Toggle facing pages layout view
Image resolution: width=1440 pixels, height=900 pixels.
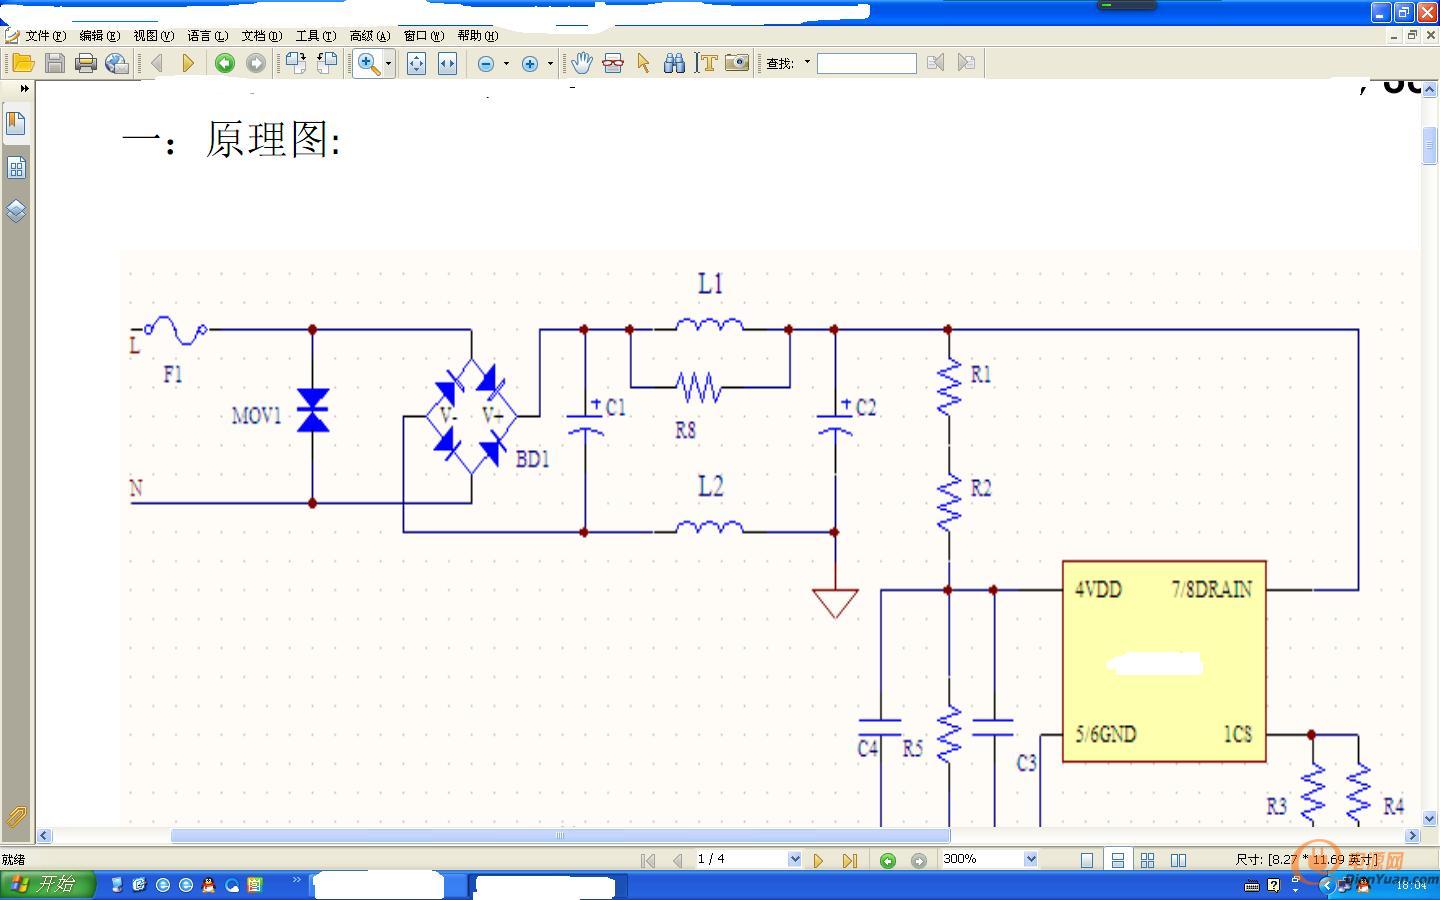pyautogui.click(x=1179, y=860)
